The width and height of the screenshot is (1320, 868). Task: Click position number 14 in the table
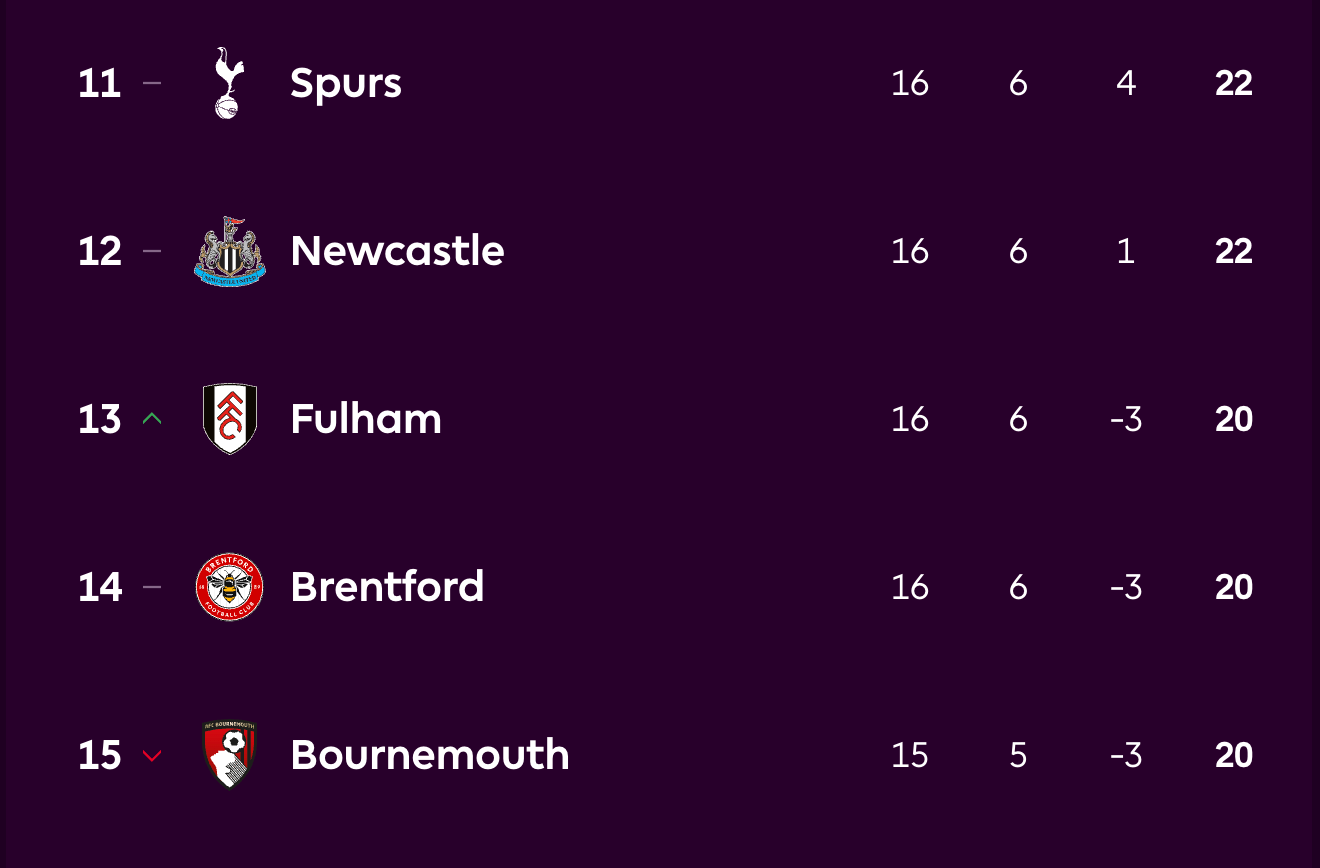click(x=100, y=587)
